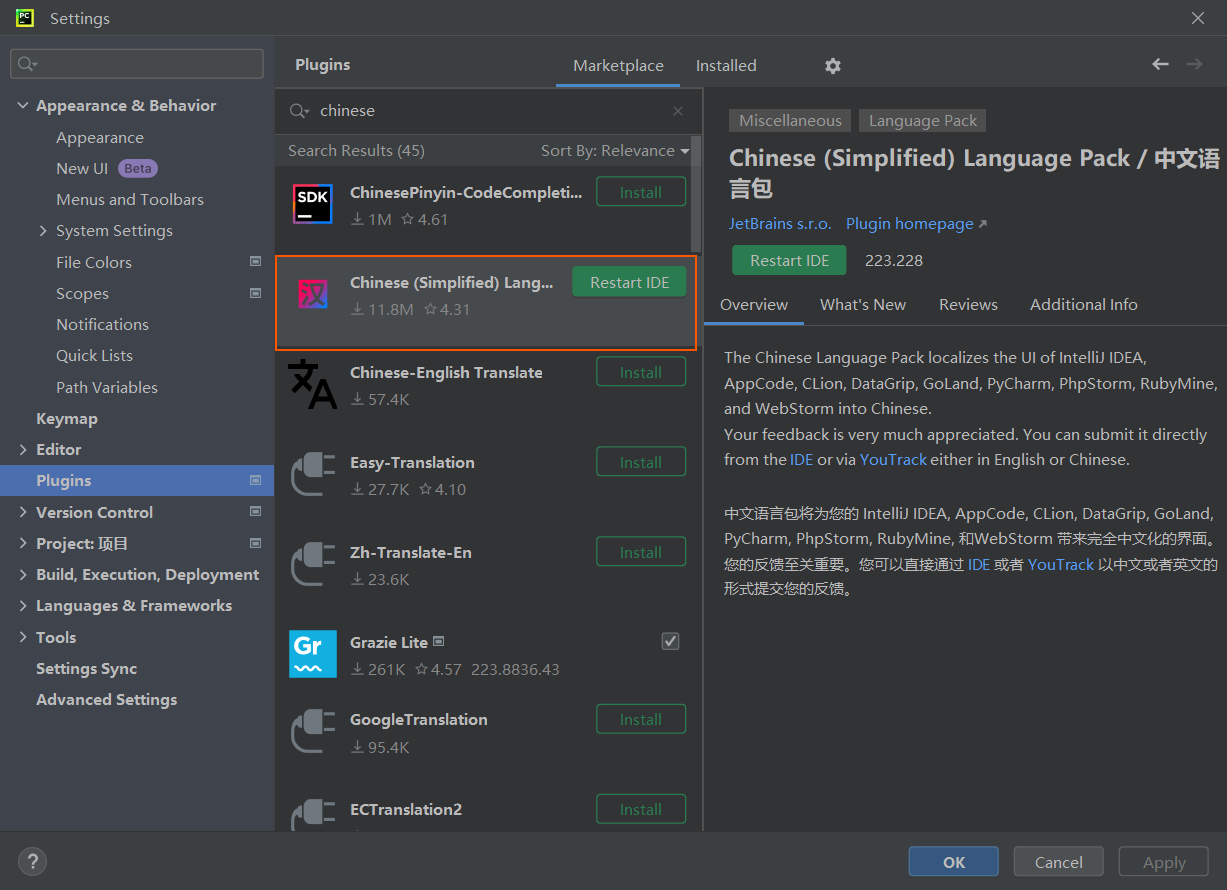Viewport: 1227px width, 890px height.
Task: Click the Language Pack tag
Action: [923, 121]
